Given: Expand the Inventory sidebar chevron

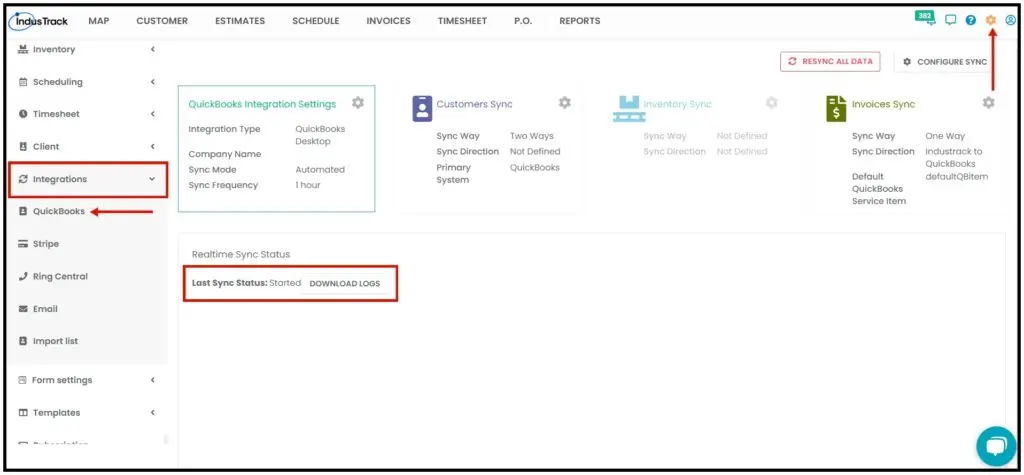Looking at the screenshot, I should pos(152,50).
